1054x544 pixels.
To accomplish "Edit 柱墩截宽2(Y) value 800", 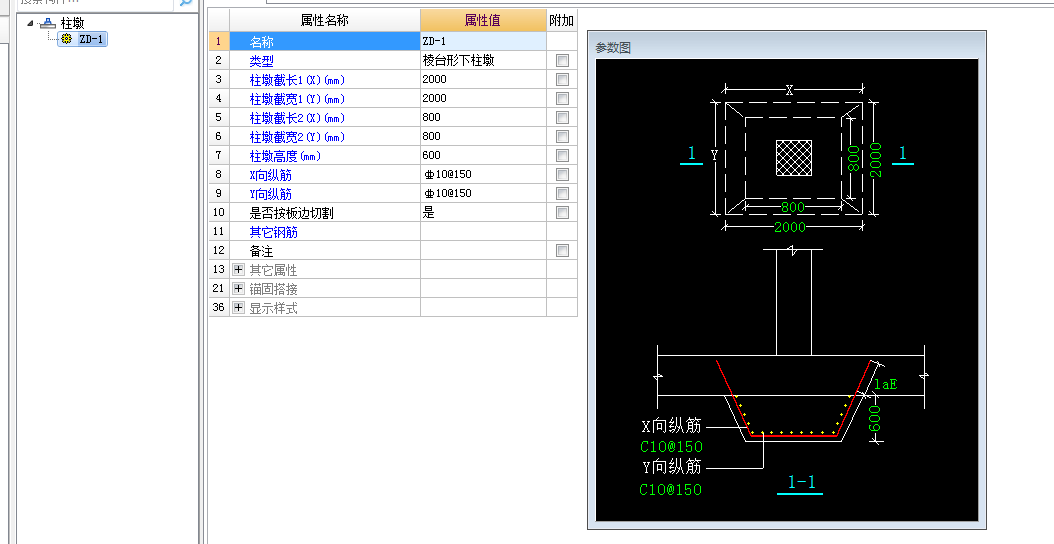I will 483,137.
